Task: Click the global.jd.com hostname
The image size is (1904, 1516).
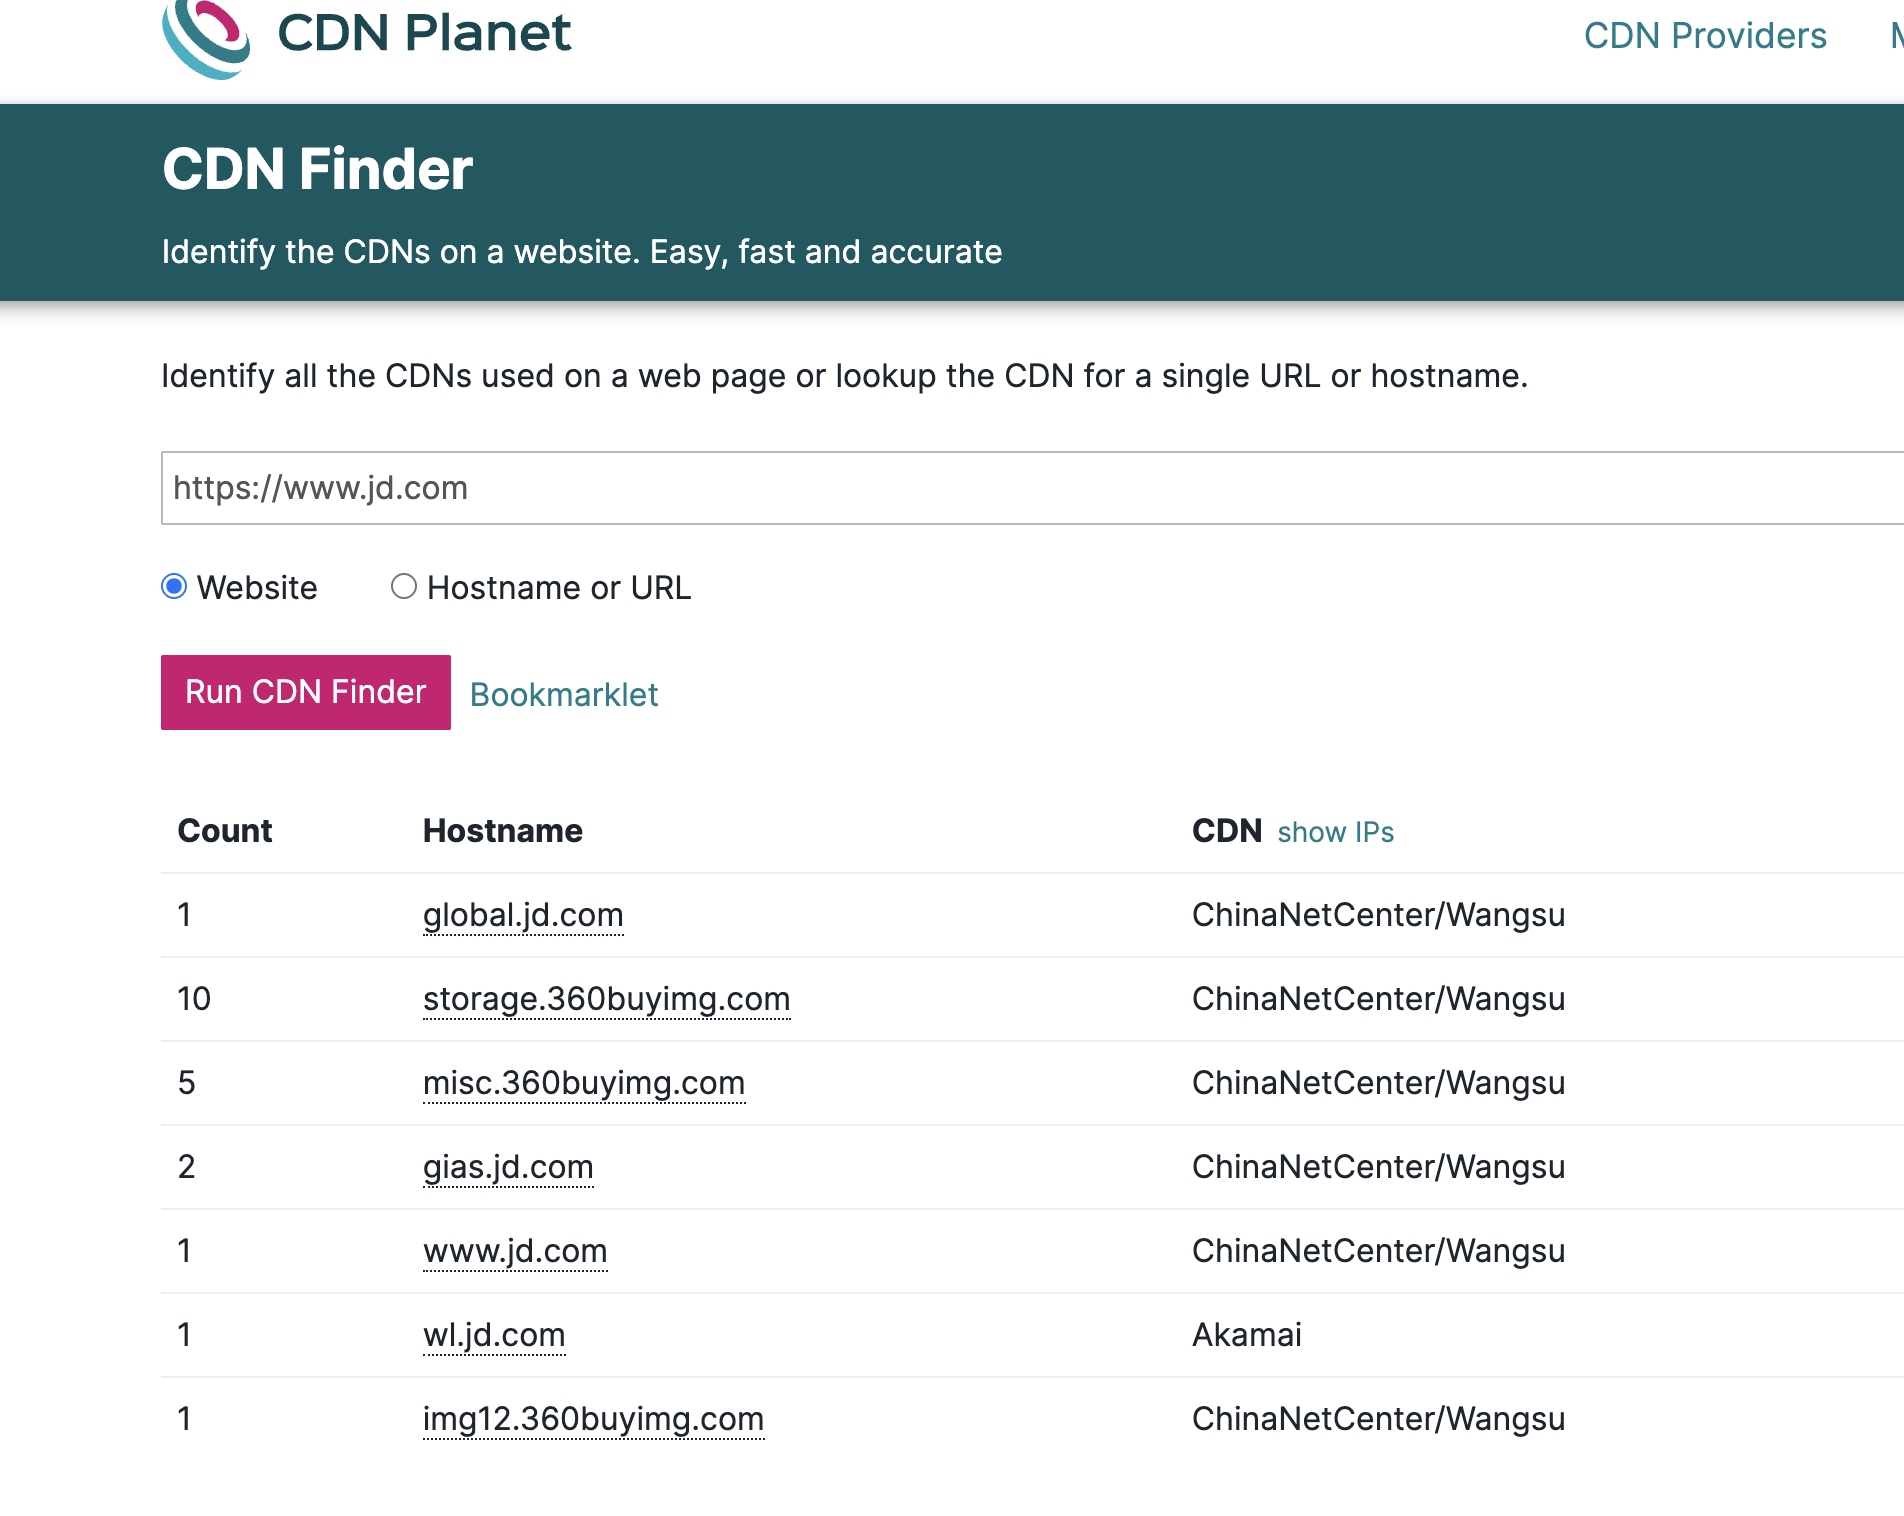Action: (x=523, y=915)
